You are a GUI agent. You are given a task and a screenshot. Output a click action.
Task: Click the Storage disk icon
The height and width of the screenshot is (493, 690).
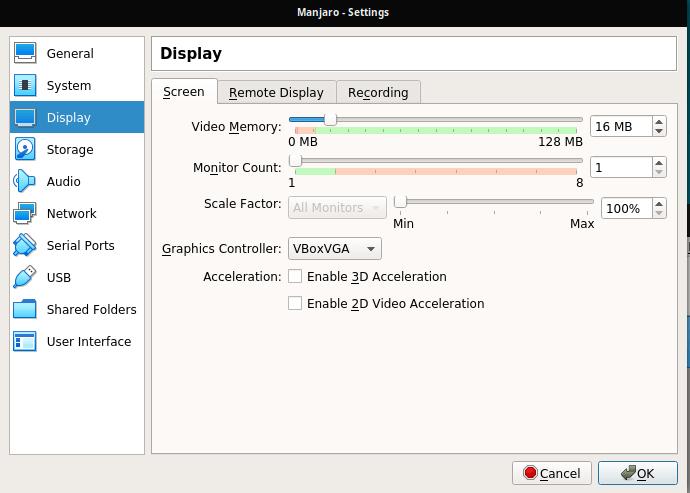tap(25, 149)
